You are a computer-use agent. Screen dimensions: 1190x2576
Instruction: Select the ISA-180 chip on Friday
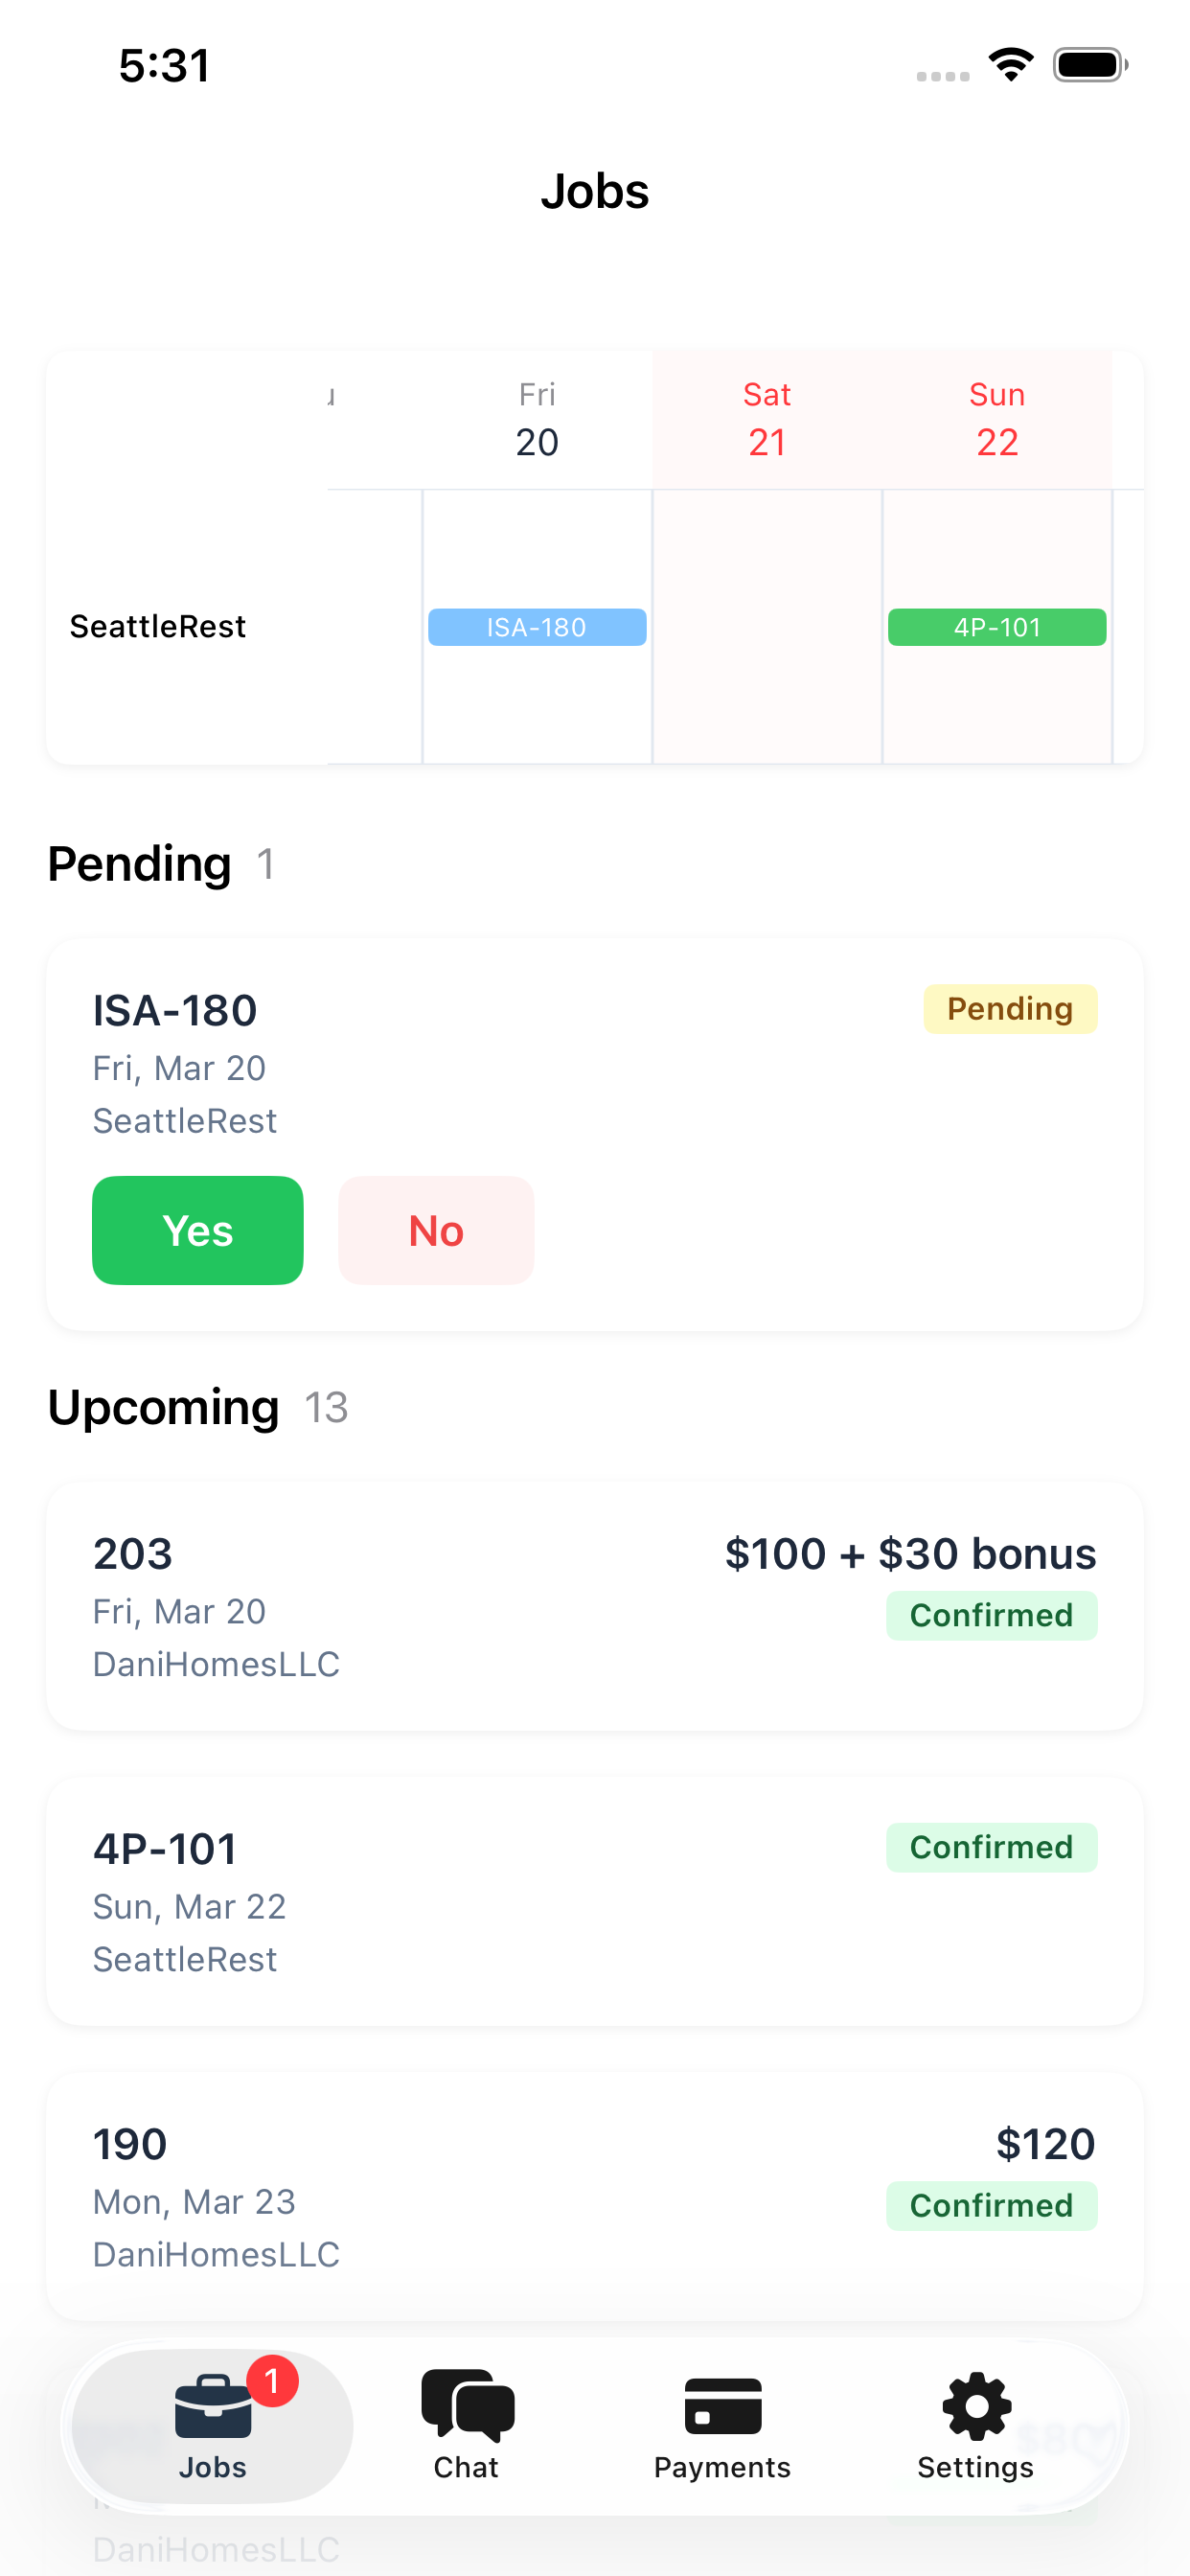(x=536, y=627)
